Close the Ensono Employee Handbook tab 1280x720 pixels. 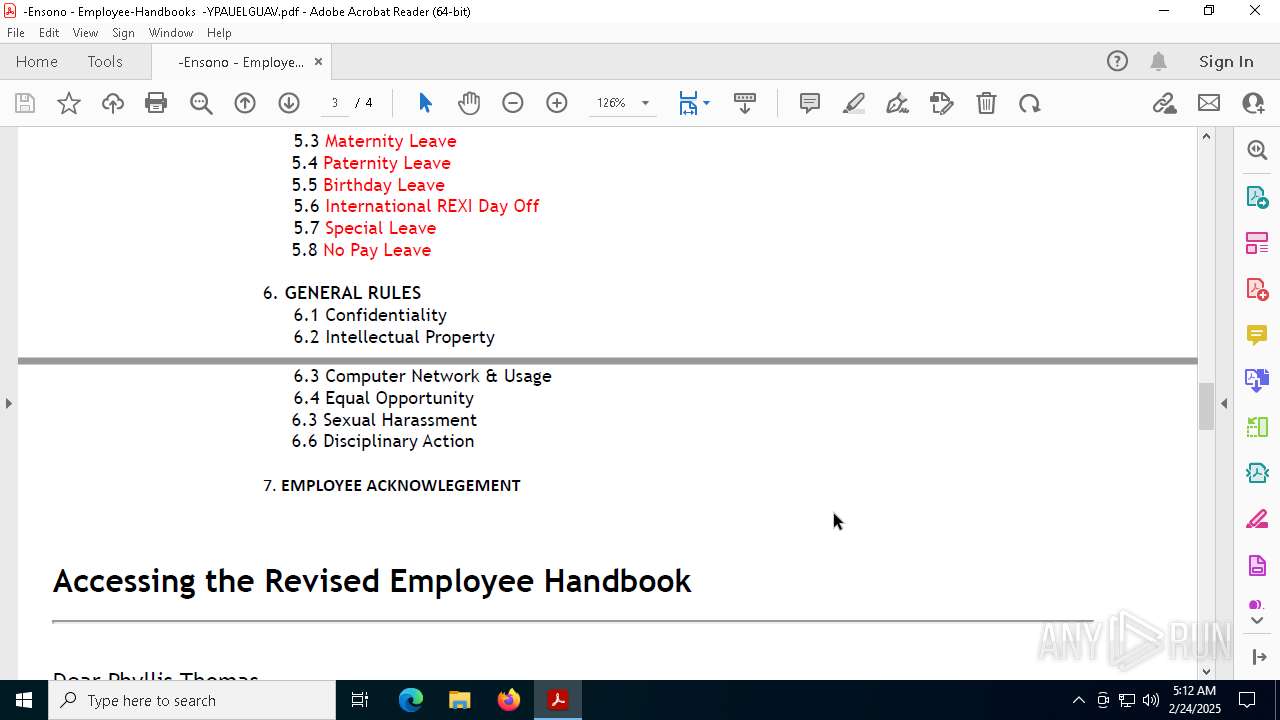318,62
